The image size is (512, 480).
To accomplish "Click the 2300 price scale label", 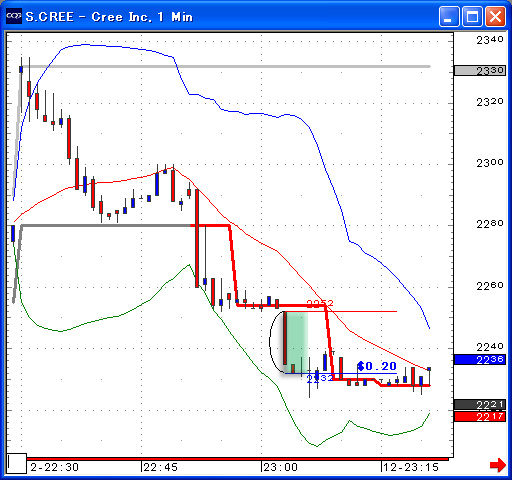I will point(490,163).
